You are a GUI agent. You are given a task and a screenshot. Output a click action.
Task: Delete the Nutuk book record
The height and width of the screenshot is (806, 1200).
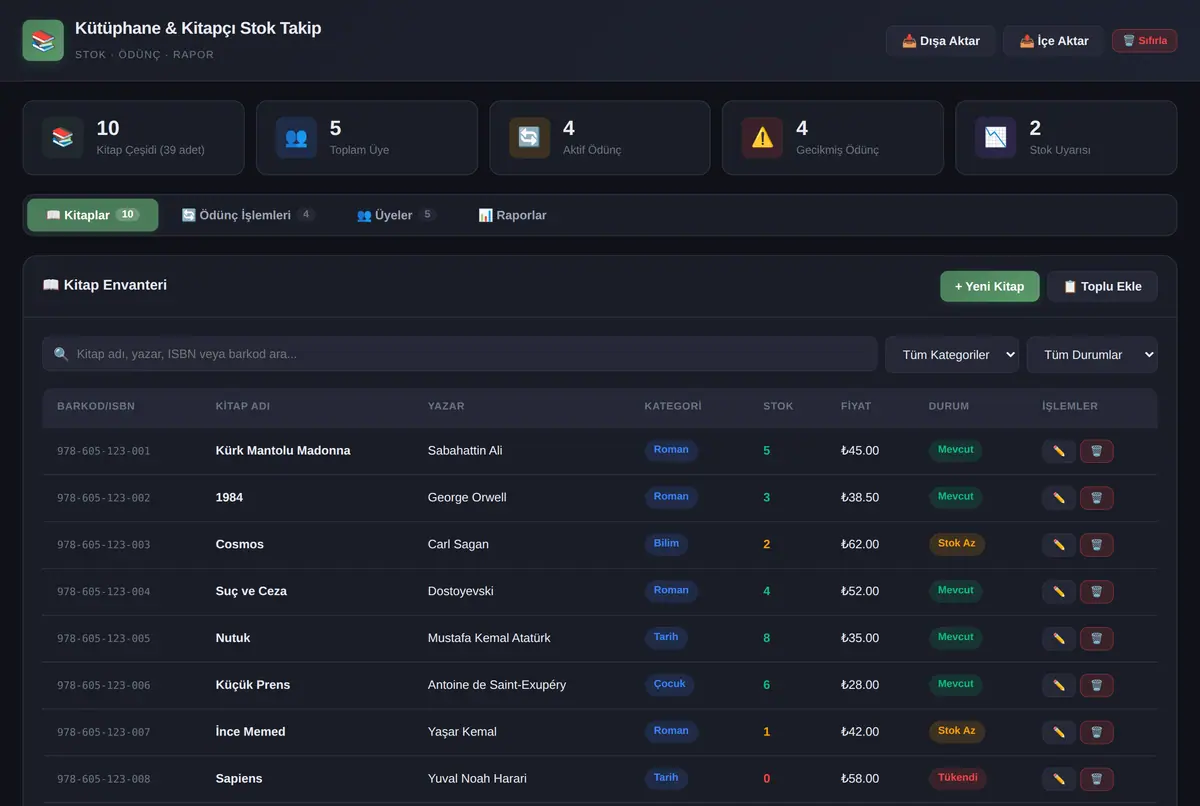(x=1096, y=638)
